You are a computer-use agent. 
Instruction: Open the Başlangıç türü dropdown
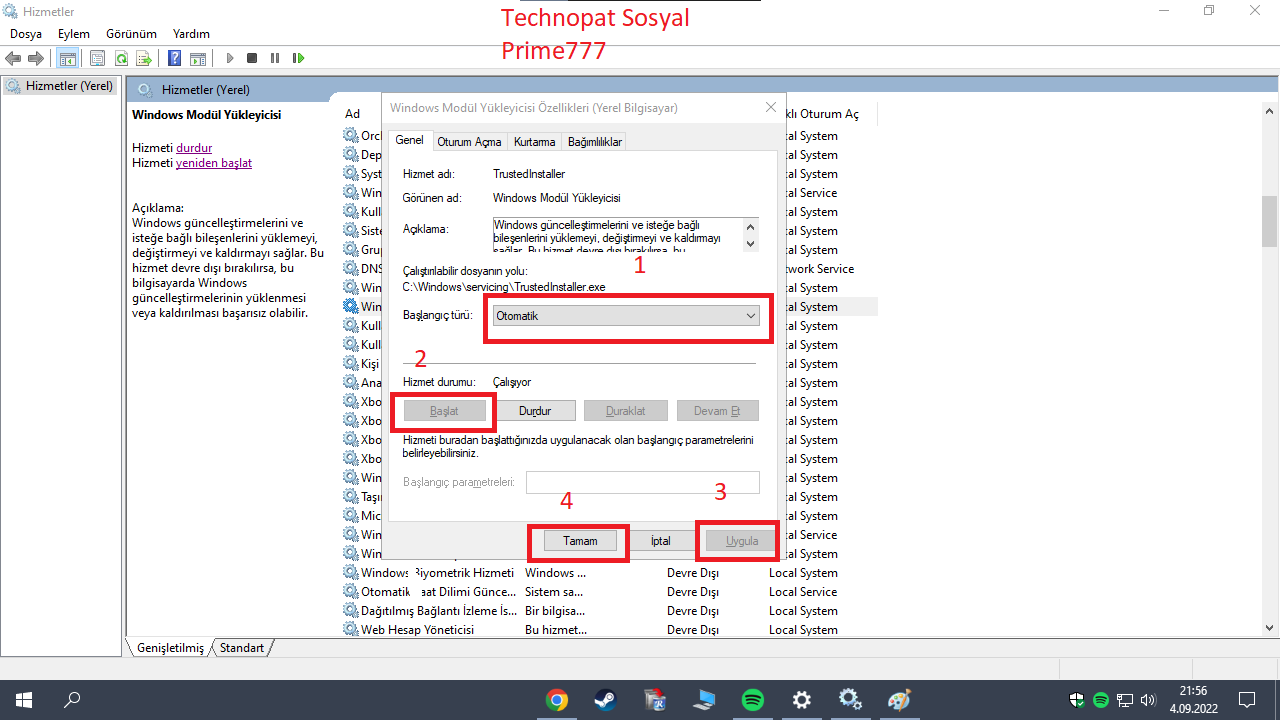(626, 315)
